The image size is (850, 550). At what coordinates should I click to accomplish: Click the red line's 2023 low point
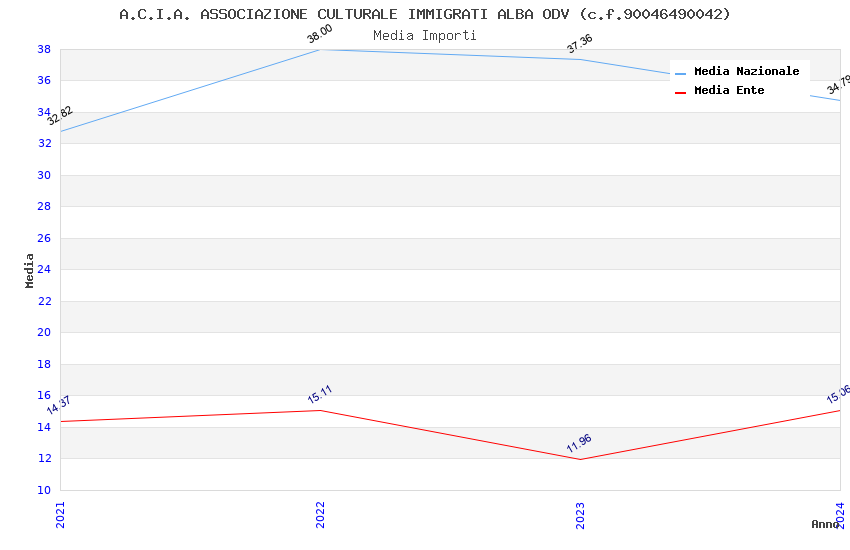581,460
